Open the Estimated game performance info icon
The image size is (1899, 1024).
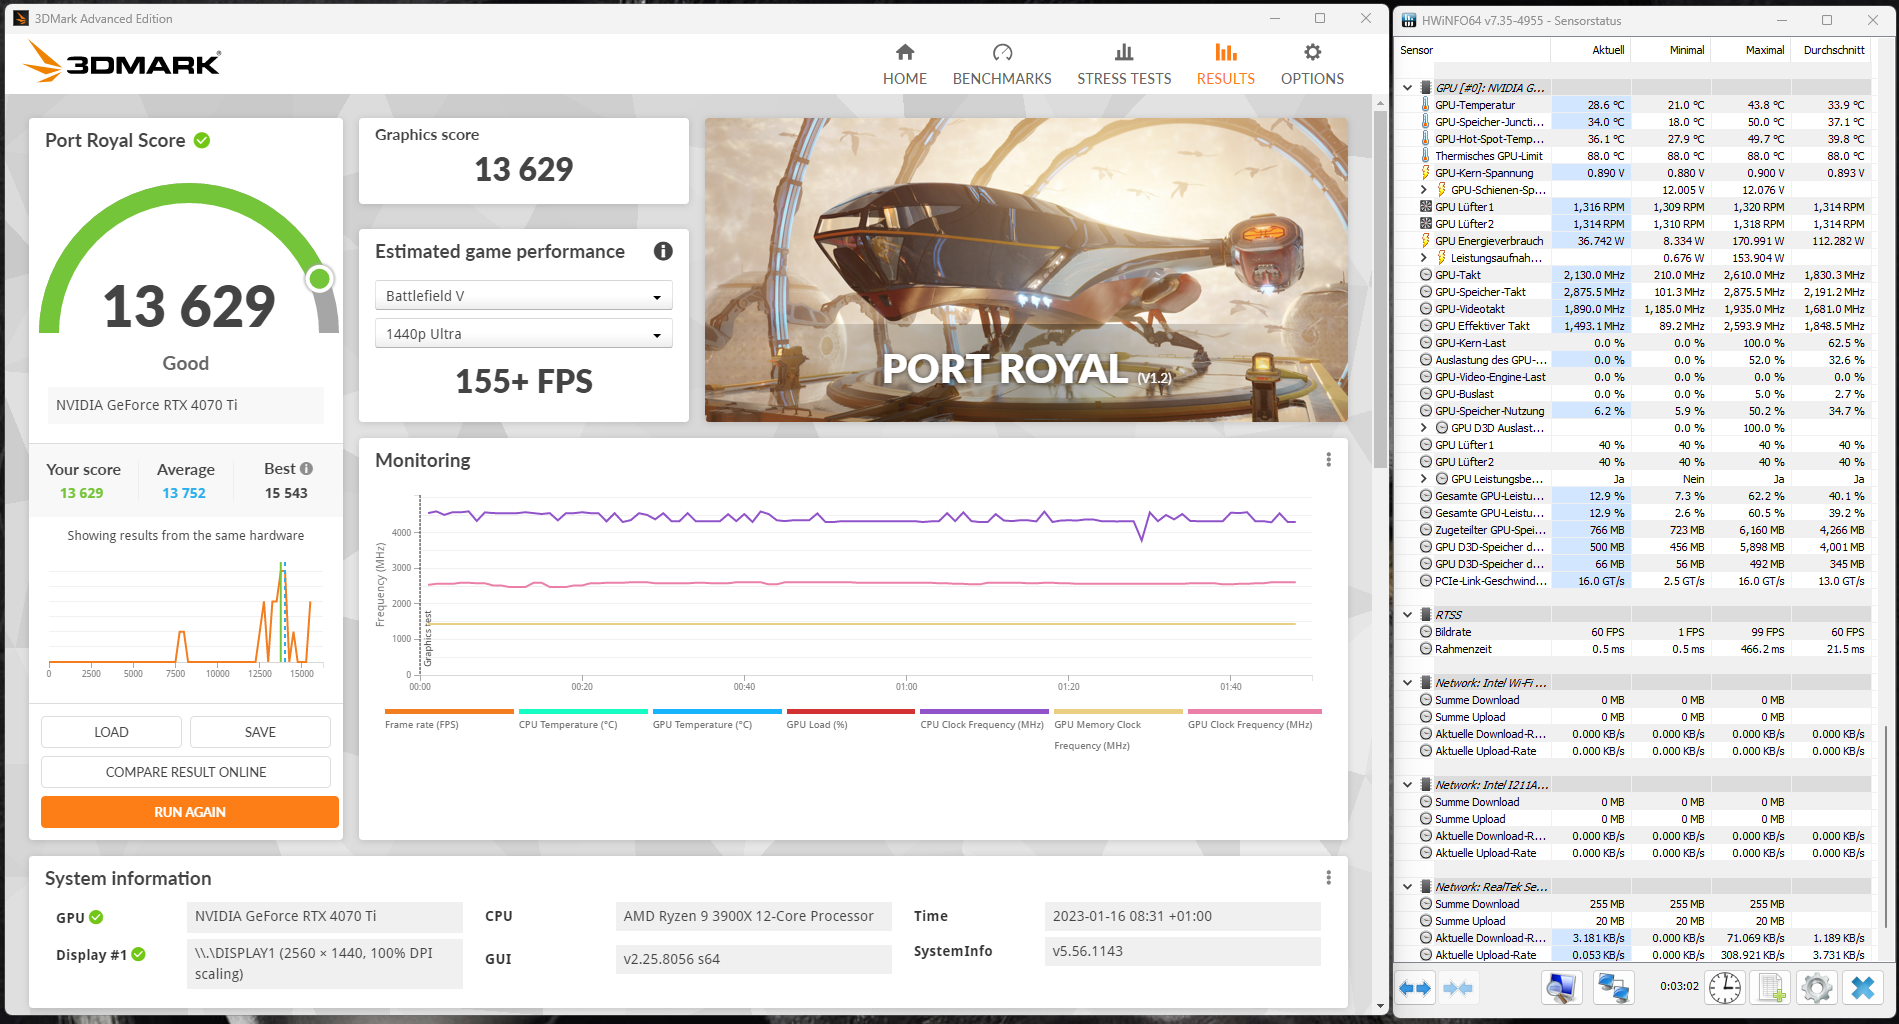coord(663,252)
